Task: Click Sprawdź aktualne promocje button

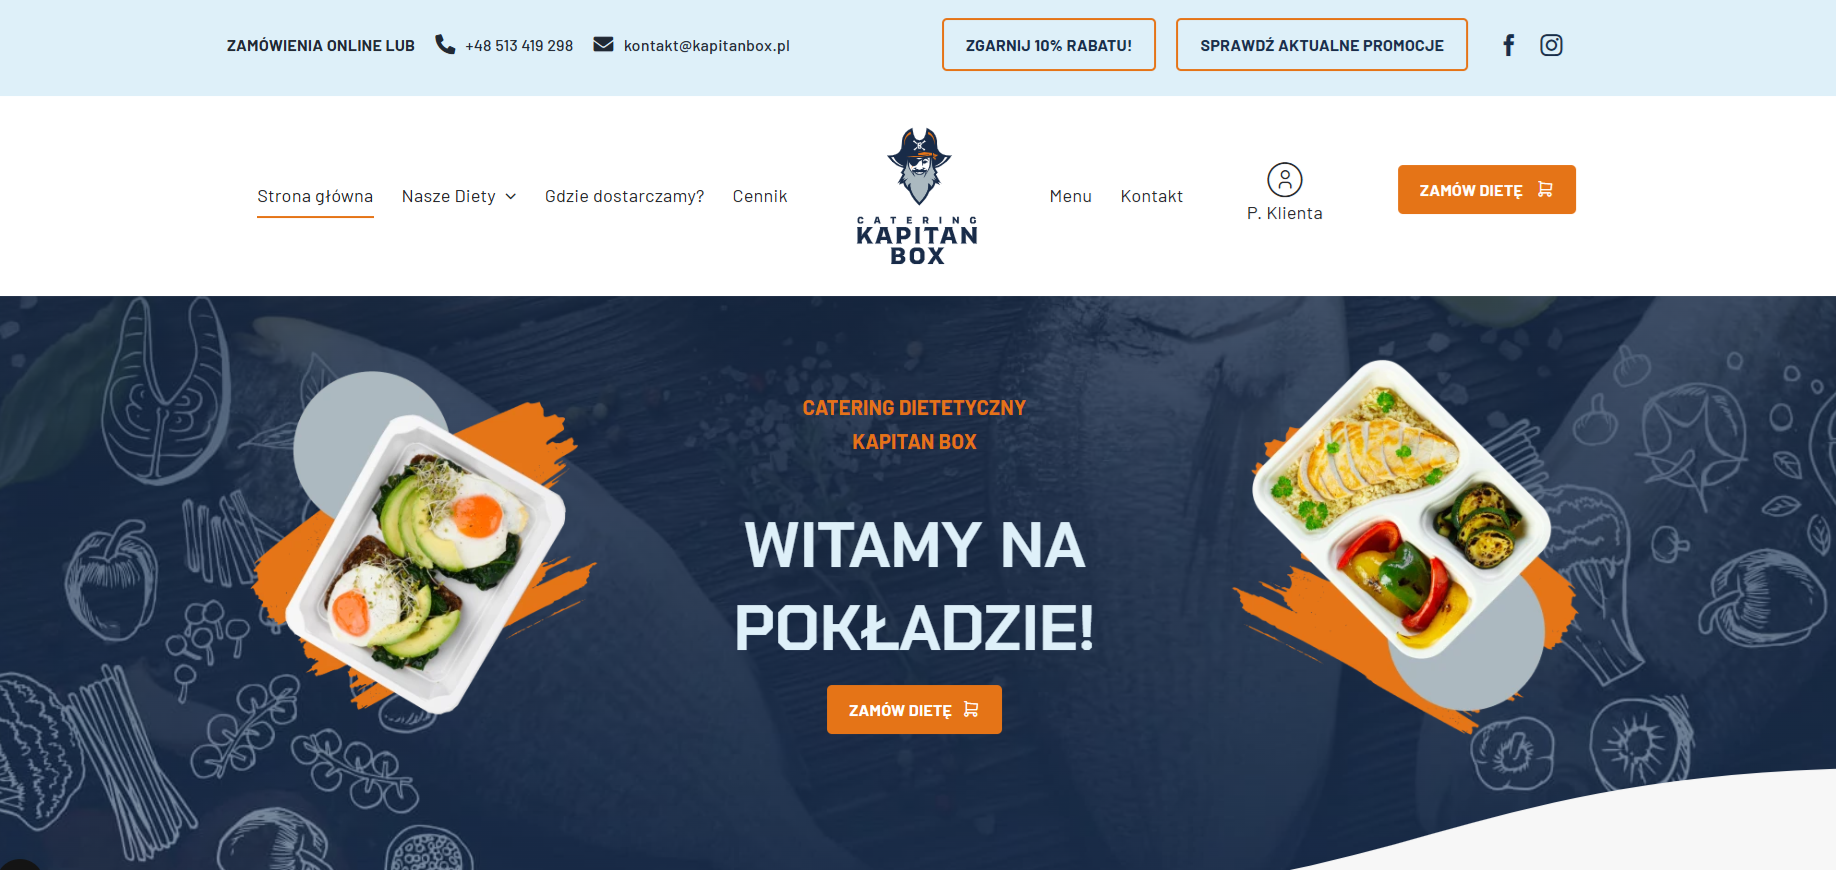Action: 1322,45
